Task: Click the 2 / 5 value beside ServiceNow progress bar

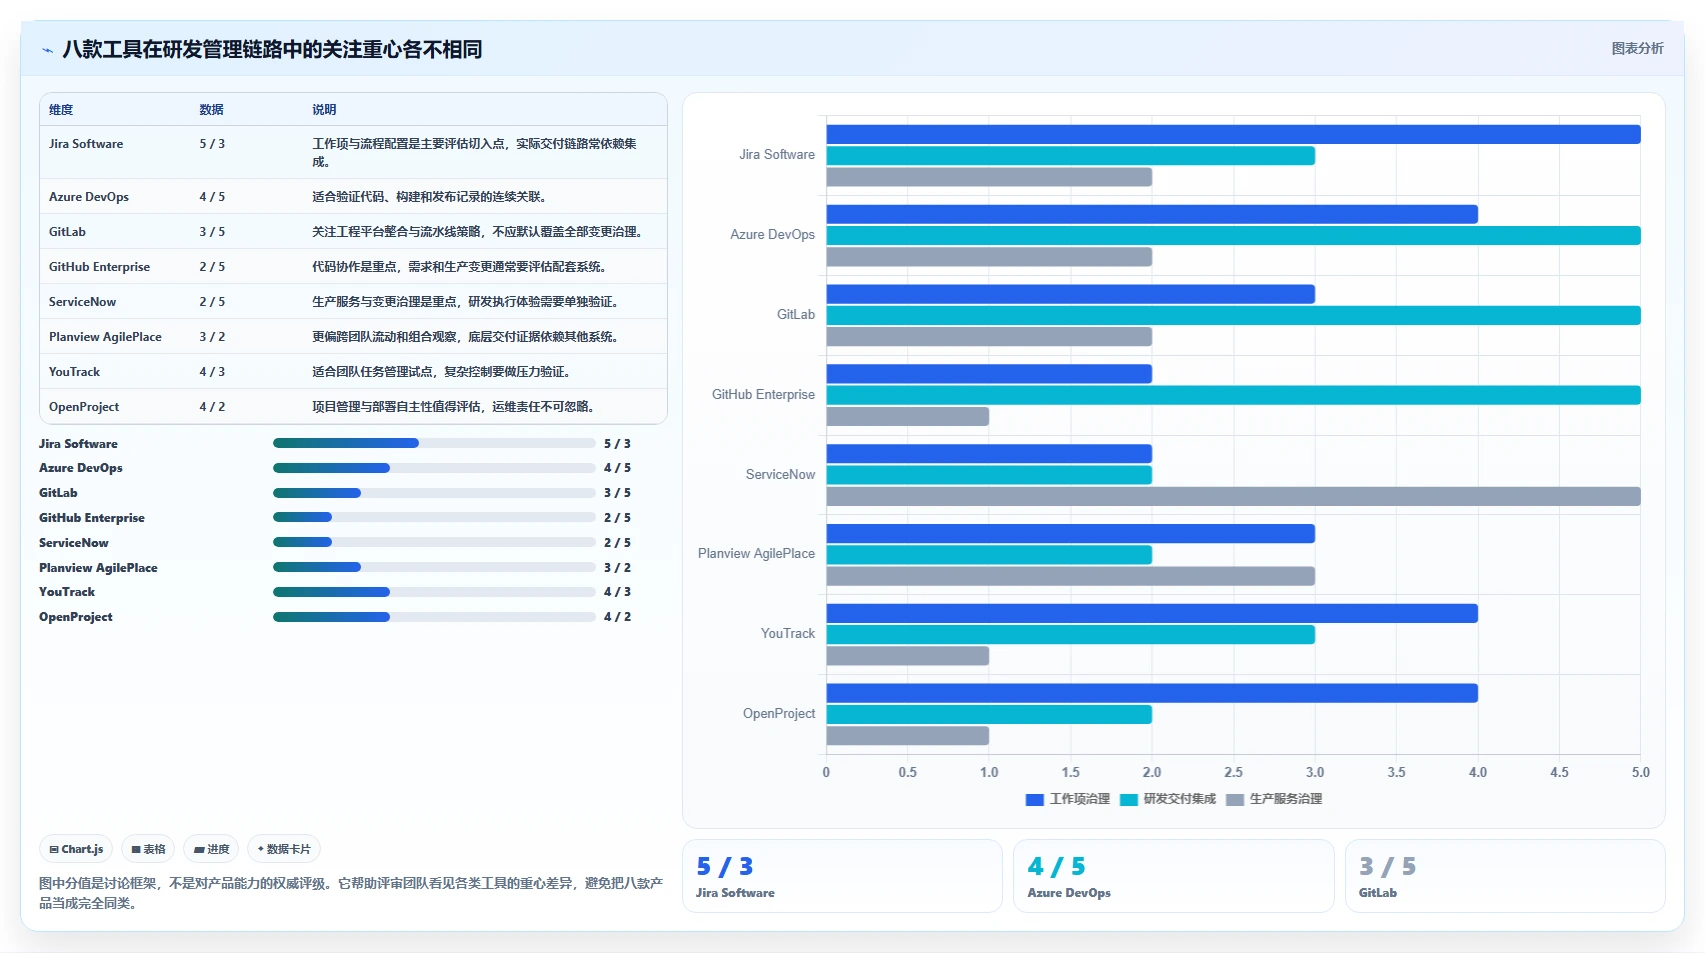Action: tap(617, 543)
